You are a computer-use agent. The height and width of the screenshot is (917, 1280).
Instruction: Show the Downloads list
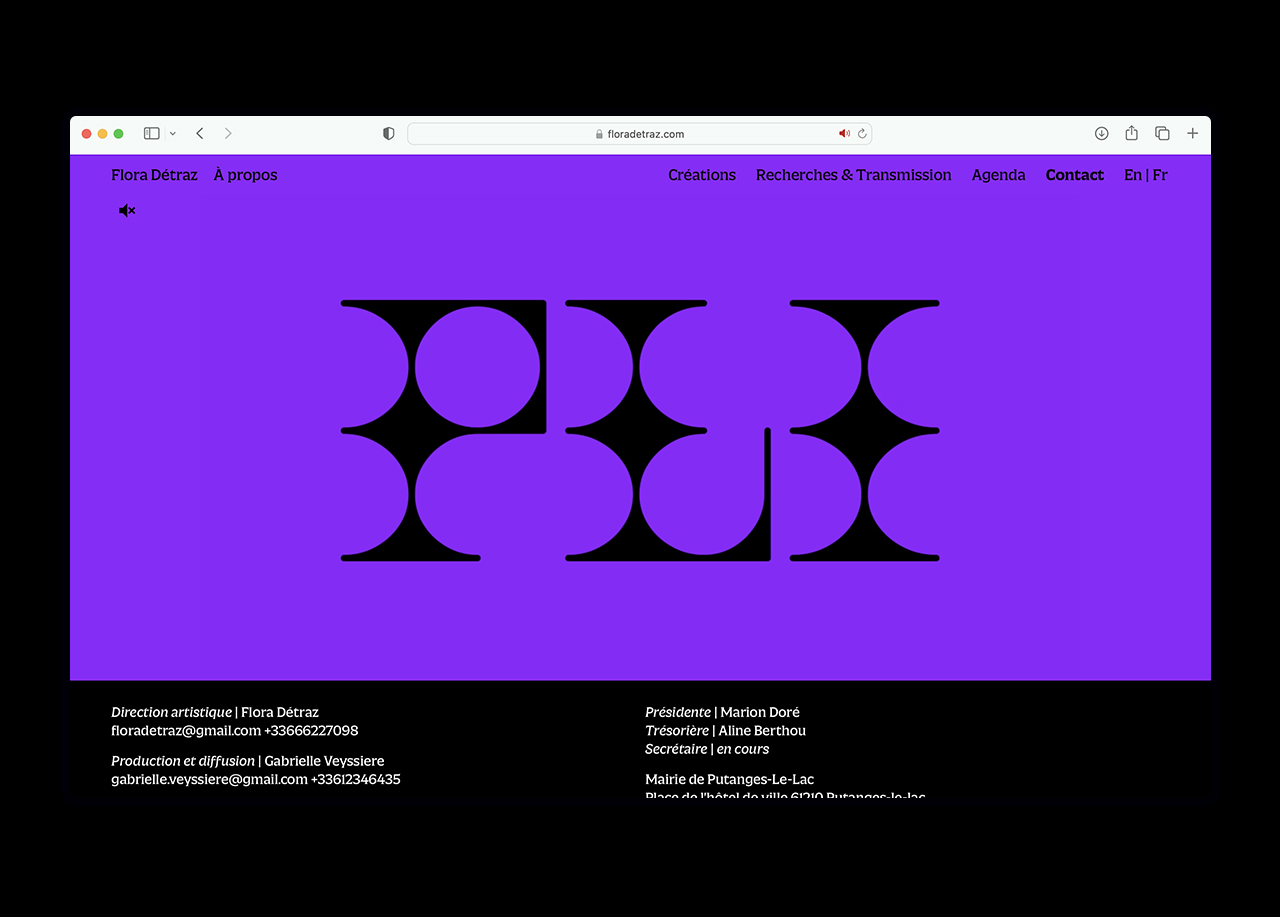coord(1101,133)
